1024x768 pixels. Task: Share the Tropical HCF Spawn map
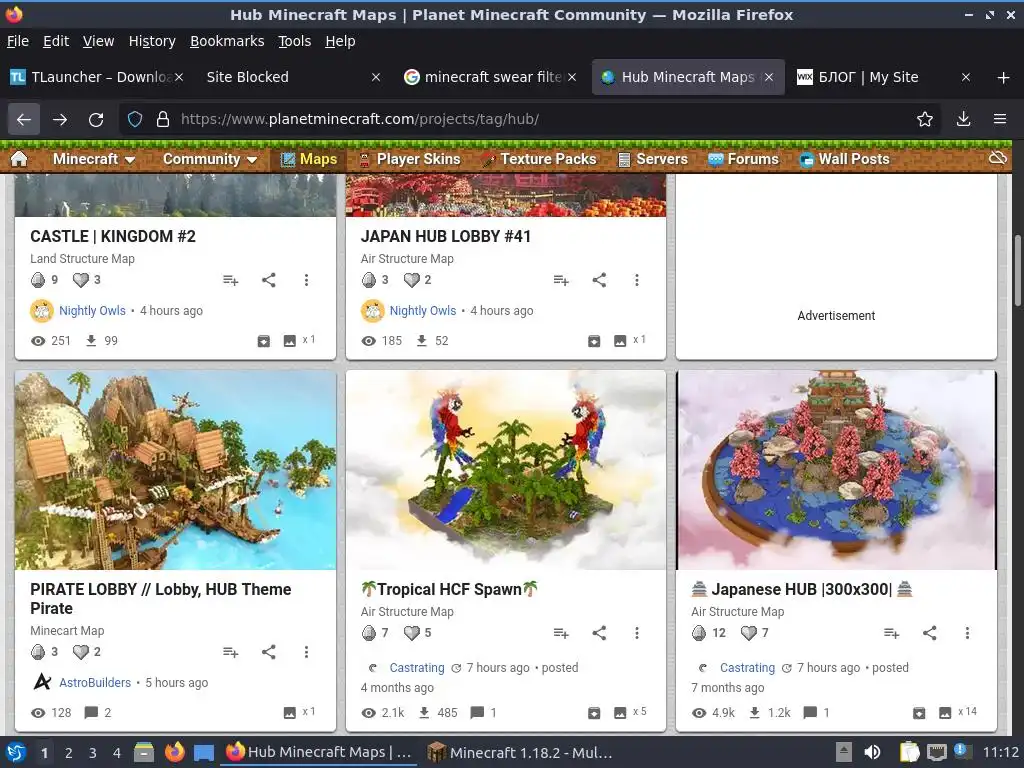click(x=599, y=633)
